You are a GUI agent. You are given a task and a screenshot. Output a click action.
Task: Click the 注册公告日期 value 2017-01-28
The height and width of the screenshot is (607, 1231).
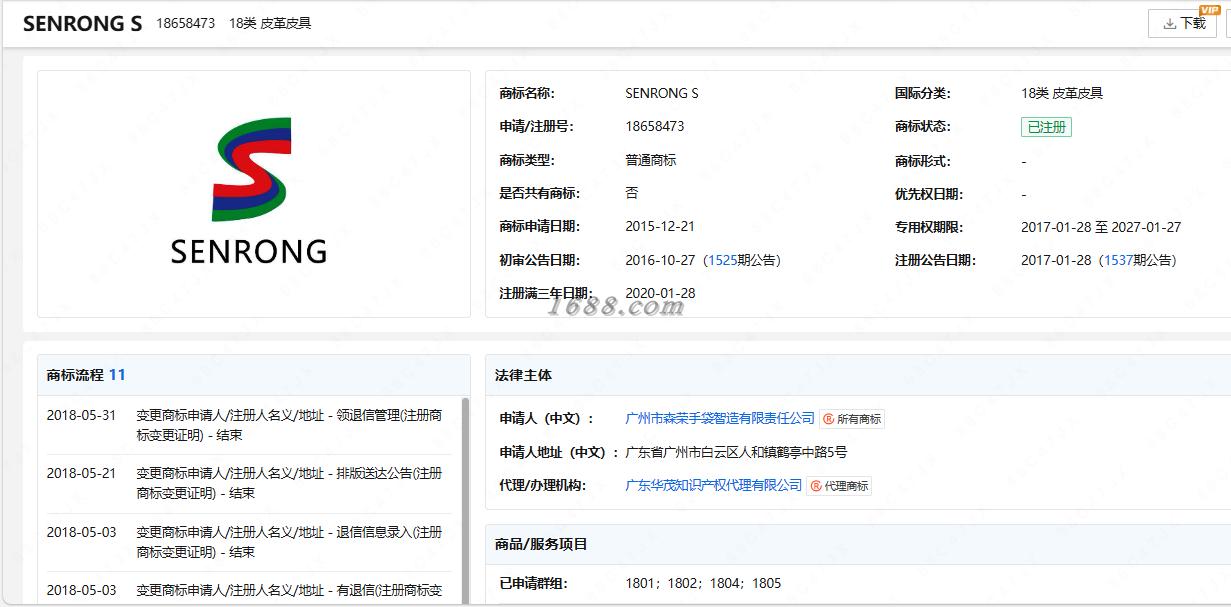[x=1056, y=260]
